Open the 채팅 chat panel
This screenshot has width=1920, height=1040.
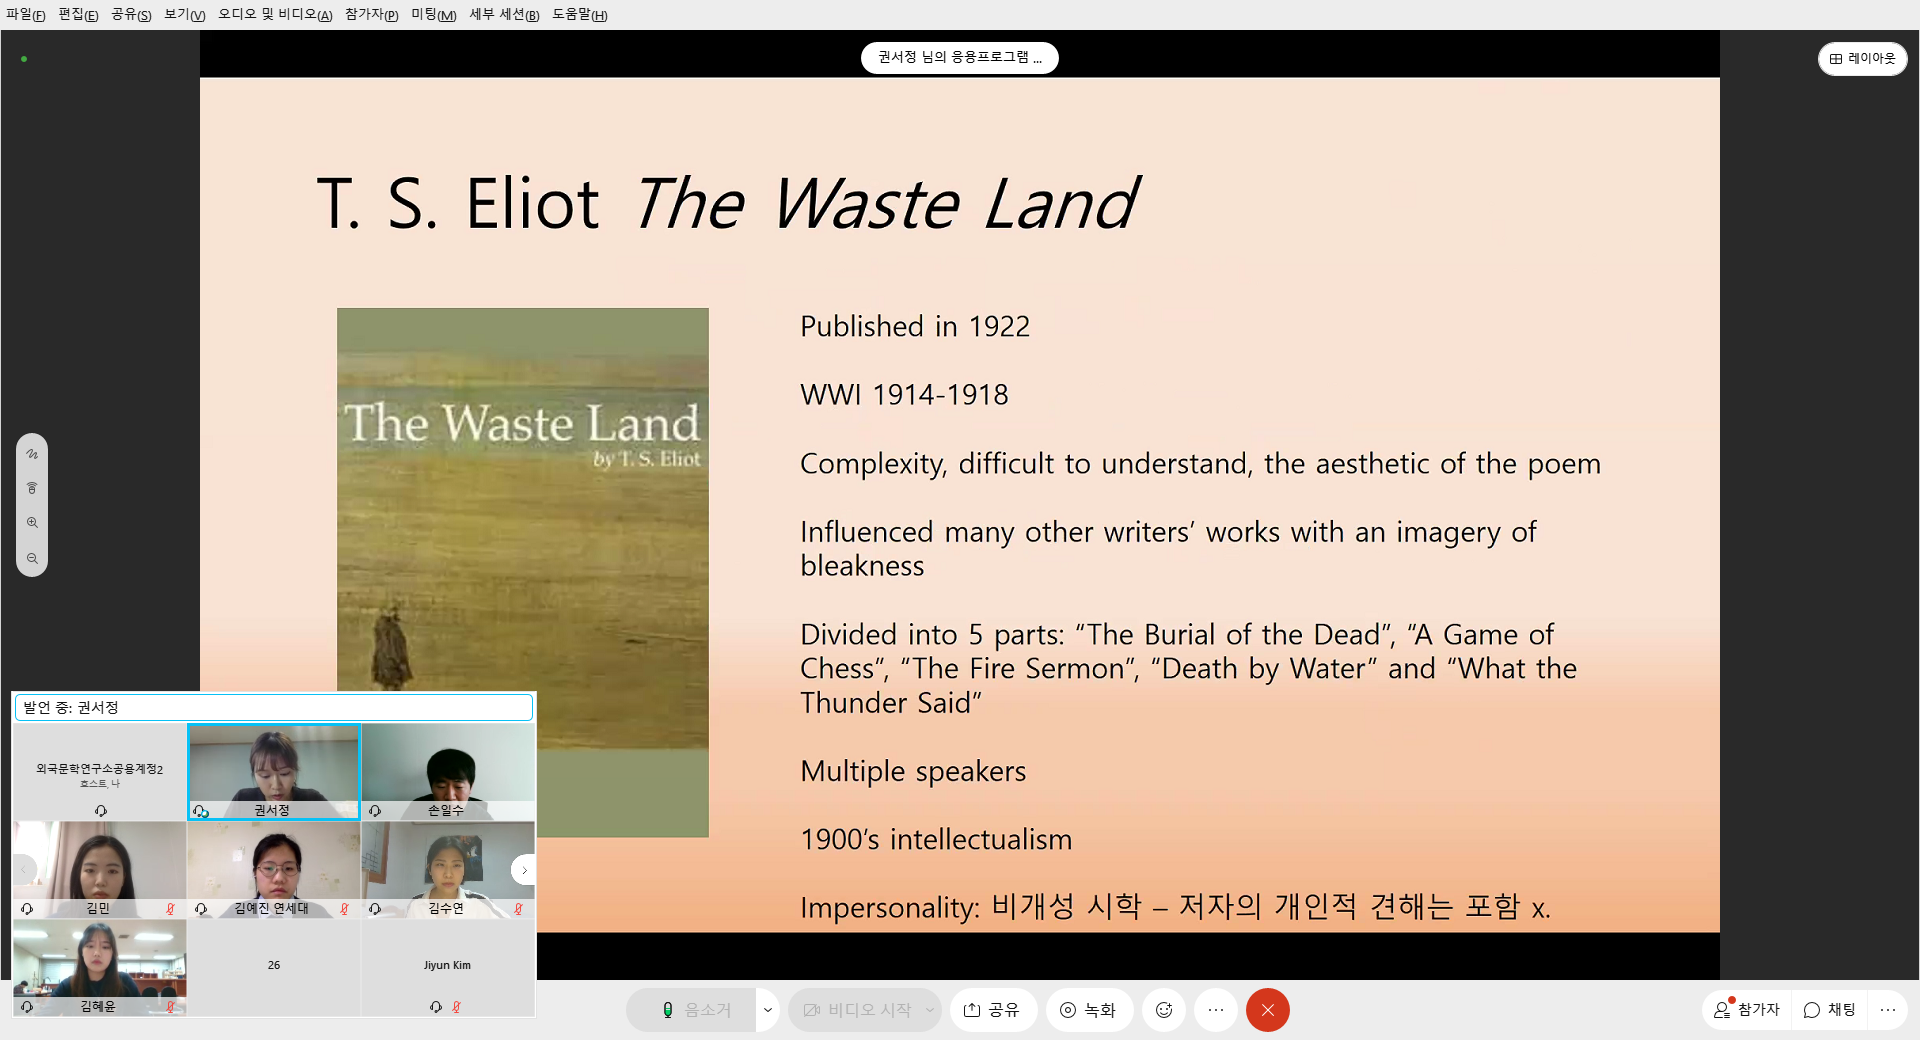[x=1829, y=1010]
